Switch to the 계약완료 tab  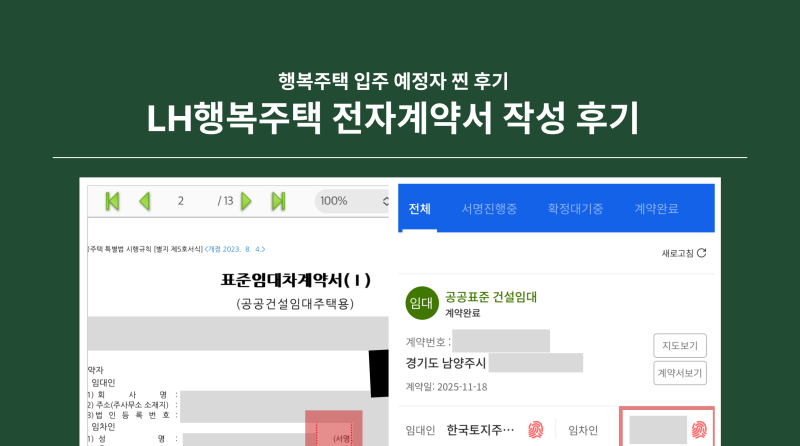point(656,209)
